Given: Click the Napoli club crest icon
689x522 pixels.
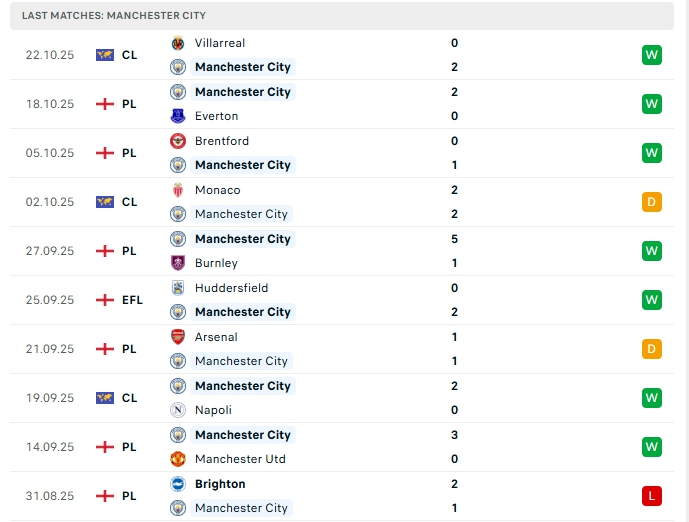Looking at the screenshot, I should [x=178, y=410].
